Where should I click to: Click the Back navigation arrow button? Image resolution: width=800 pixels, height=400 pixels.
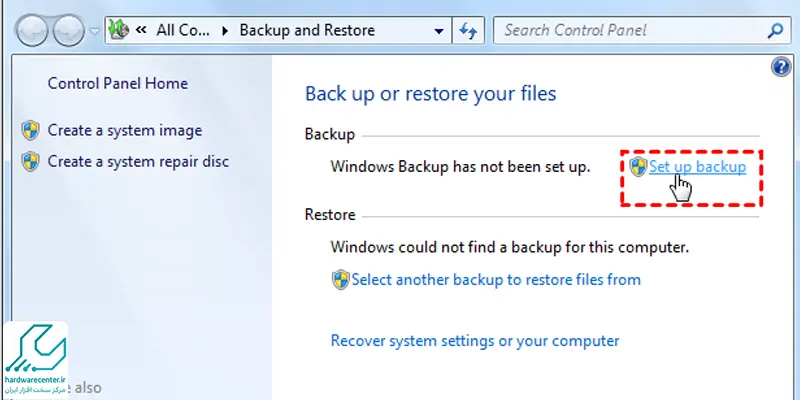pyautogui.click(x=32, y=31)
